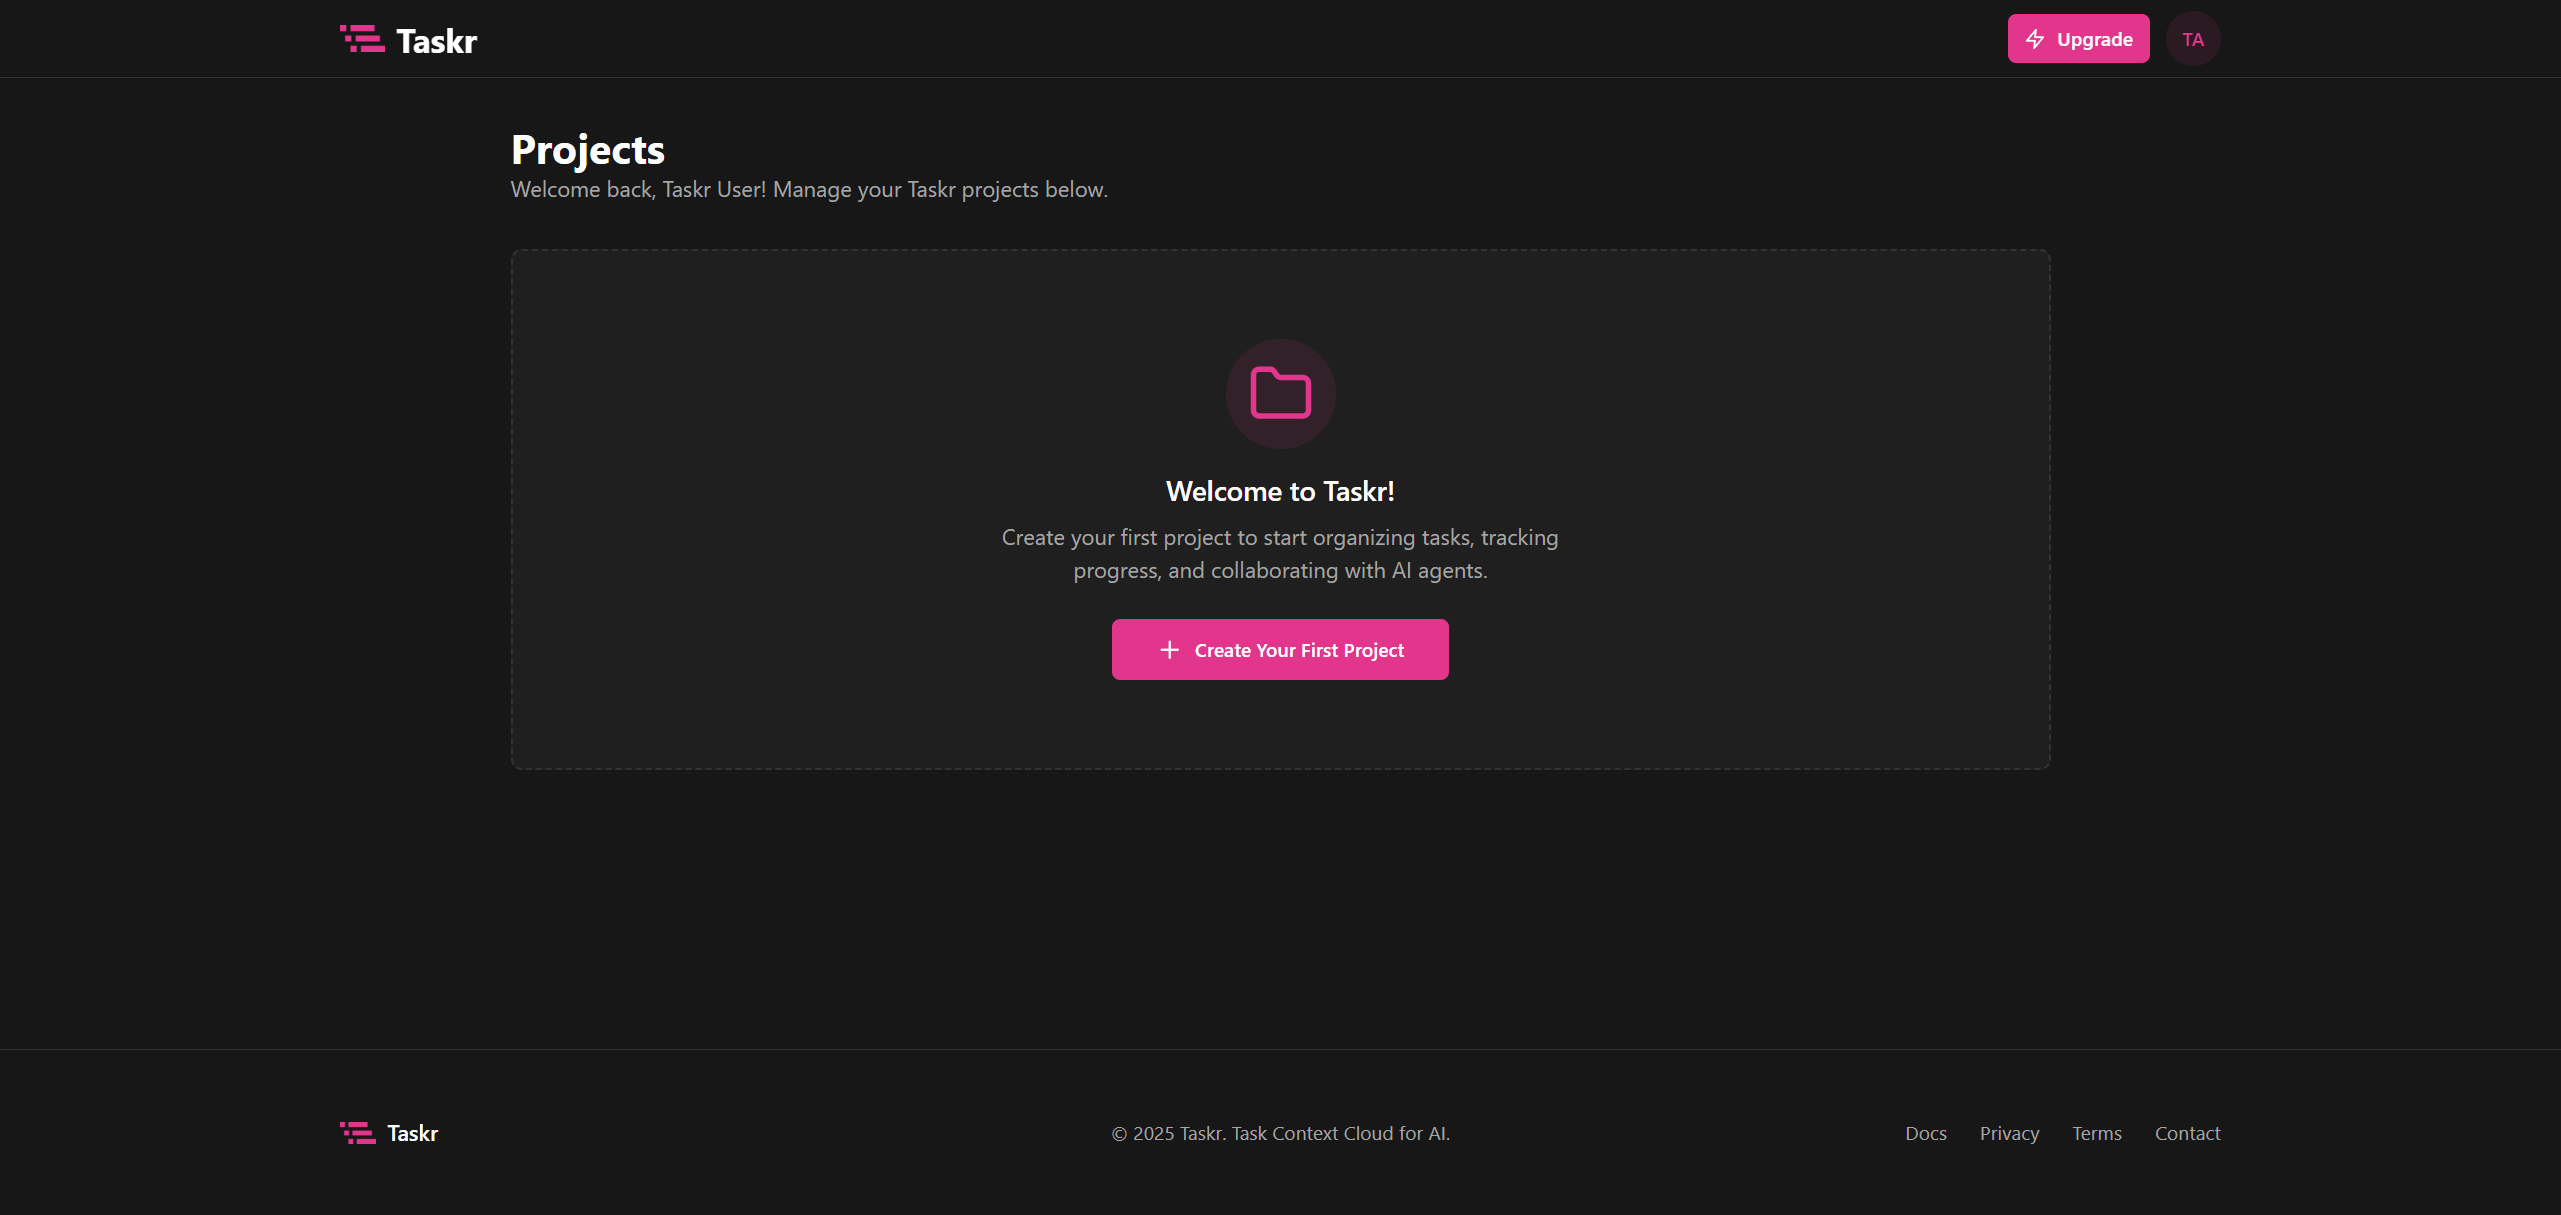Open the Privacy footer link
Viewport: 2561px width, 1215px height.
coord(2008,1133)
